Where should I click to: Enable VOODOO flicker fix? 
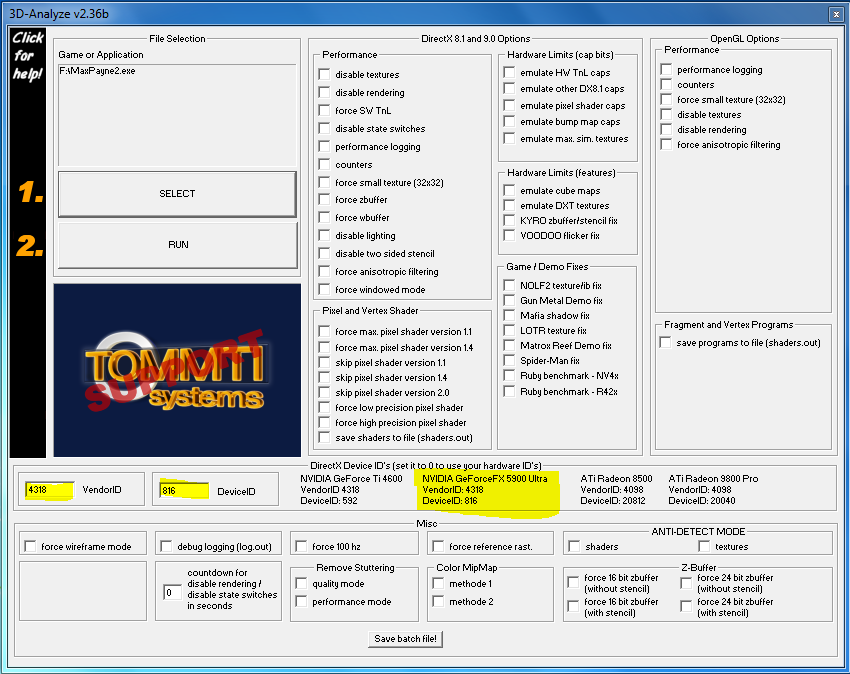click(509, 235)
